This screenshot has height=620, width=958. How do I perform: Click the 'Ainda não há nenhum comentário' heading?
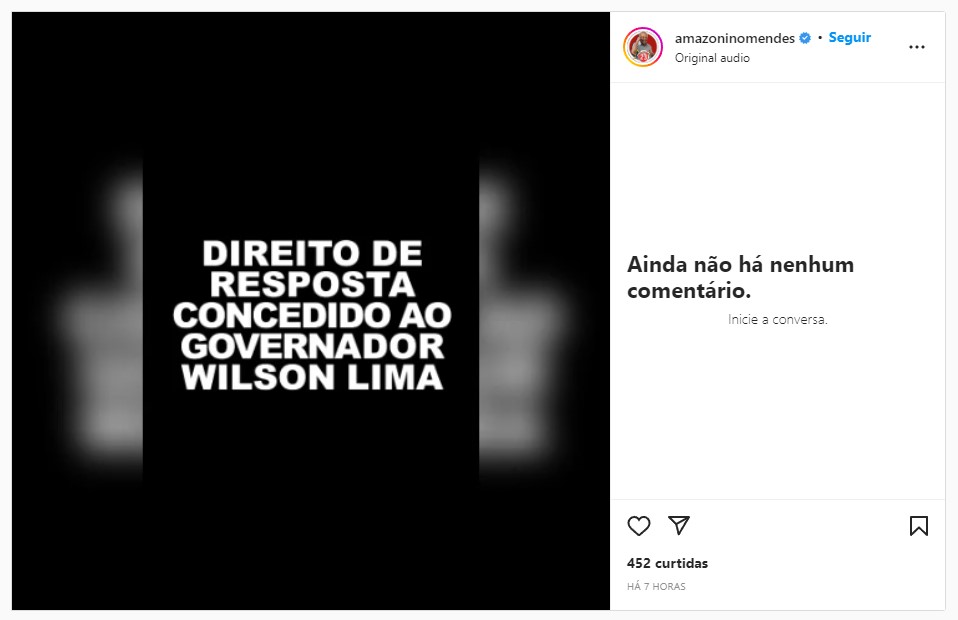pyautogui.click(x=740, y=277)
